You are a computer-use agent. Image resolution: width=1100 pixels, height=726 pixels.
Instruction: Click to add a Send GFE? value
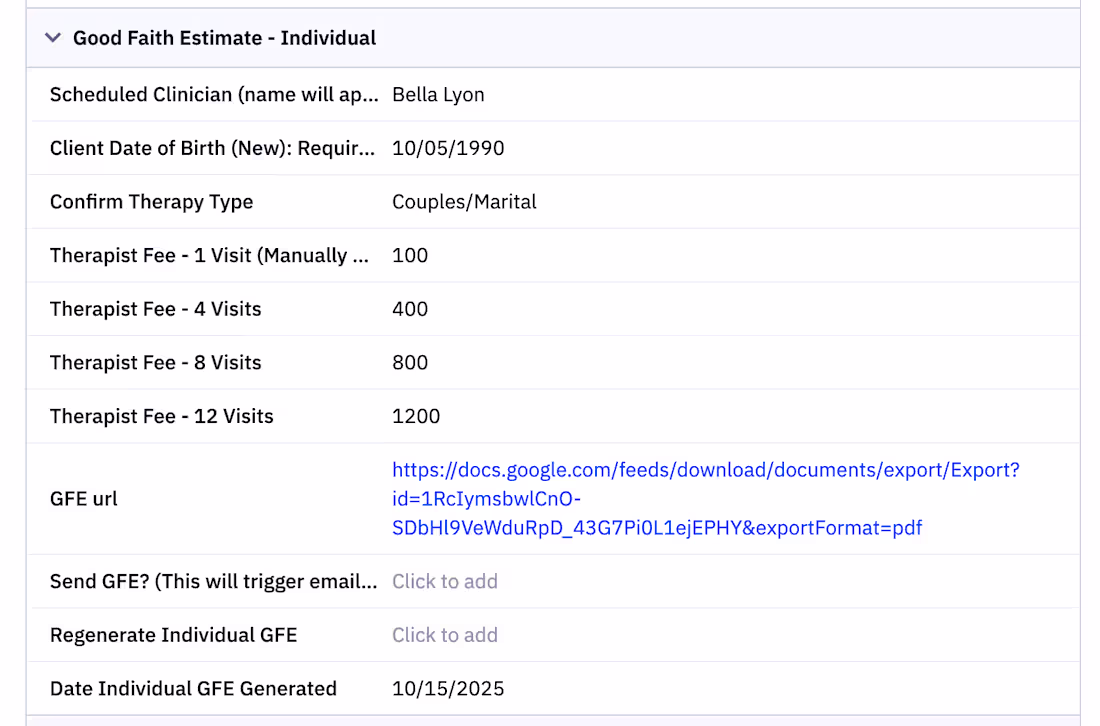click(445, 581)
